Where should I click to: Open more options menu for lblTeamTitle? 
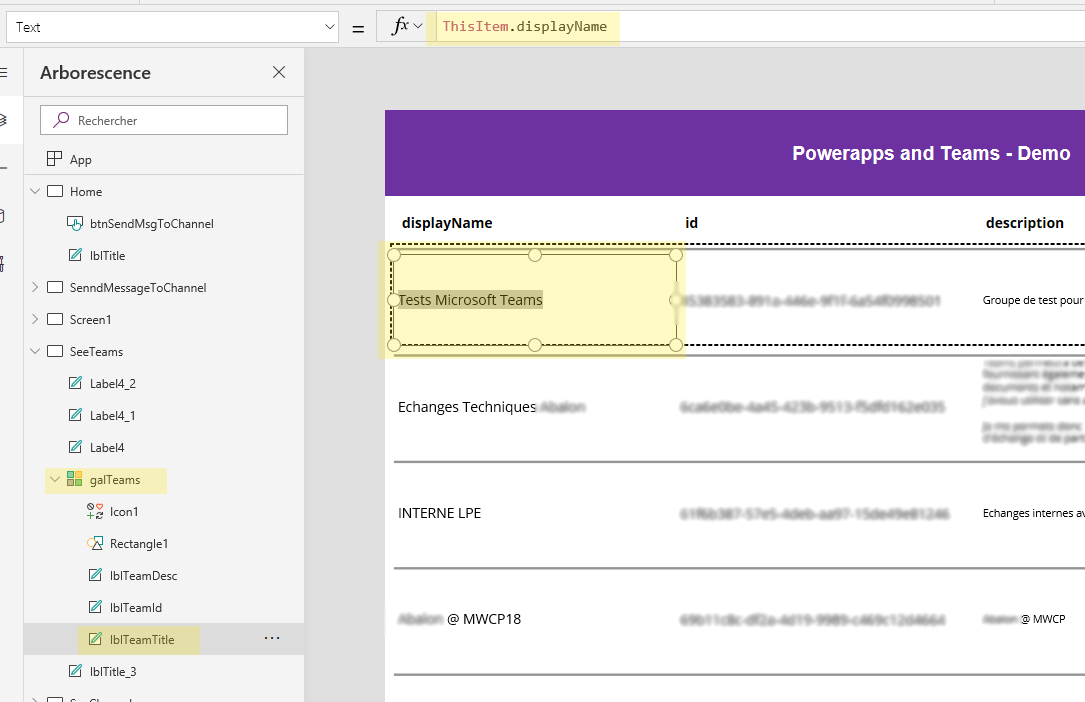[x=272, y=639]
